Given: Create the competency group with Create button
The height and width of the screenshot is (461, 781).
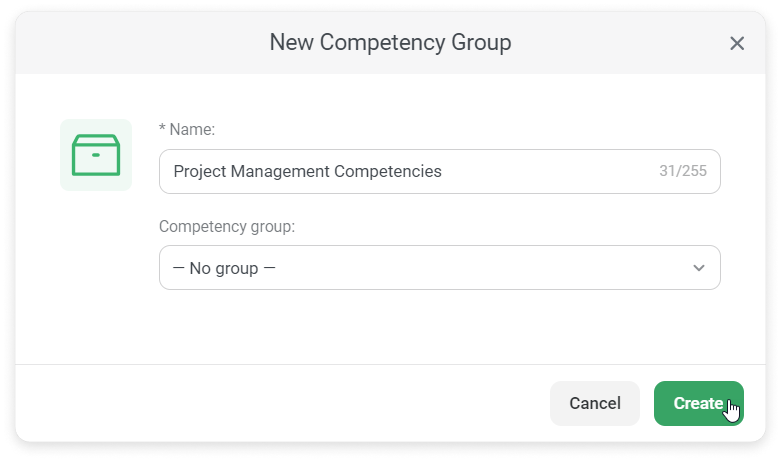Looking at the screenshot, I should [x=698, y=403].
